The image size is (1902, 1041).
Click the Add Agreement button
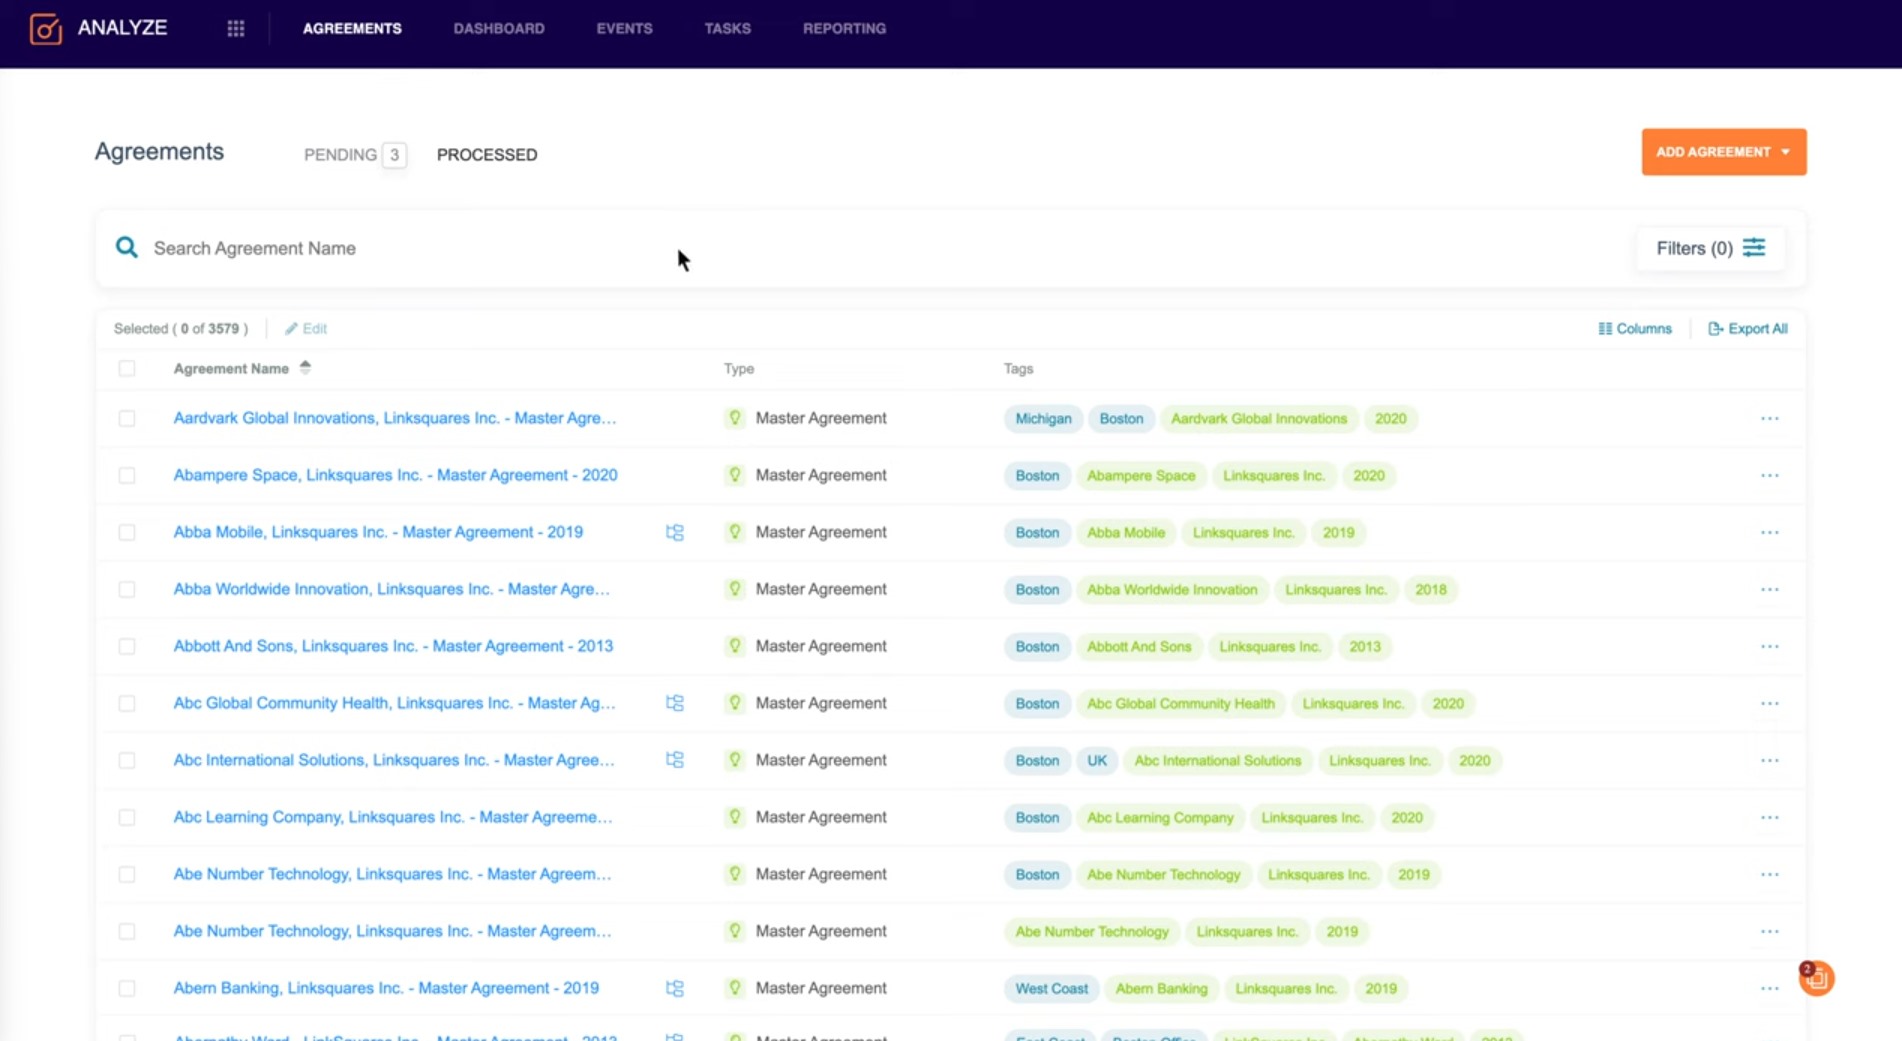click(x=1724, y=152)
